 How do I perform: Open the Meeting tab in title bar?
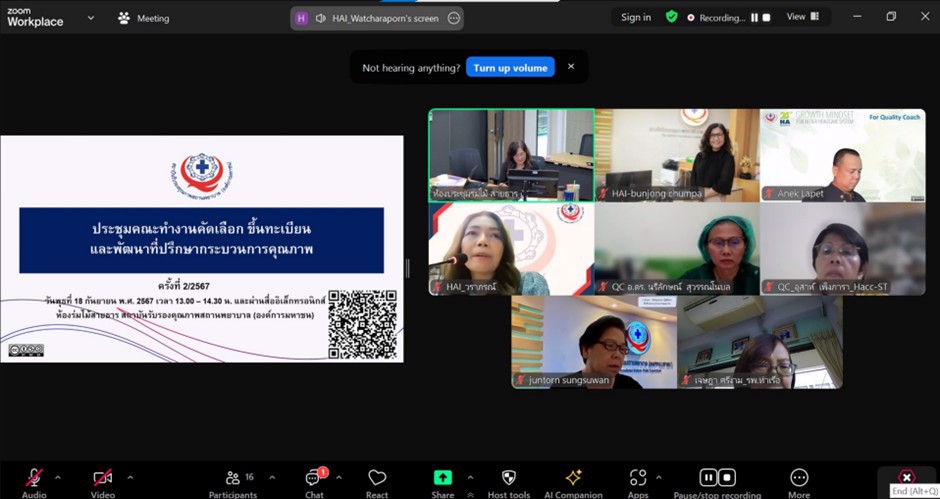[144, 18]
